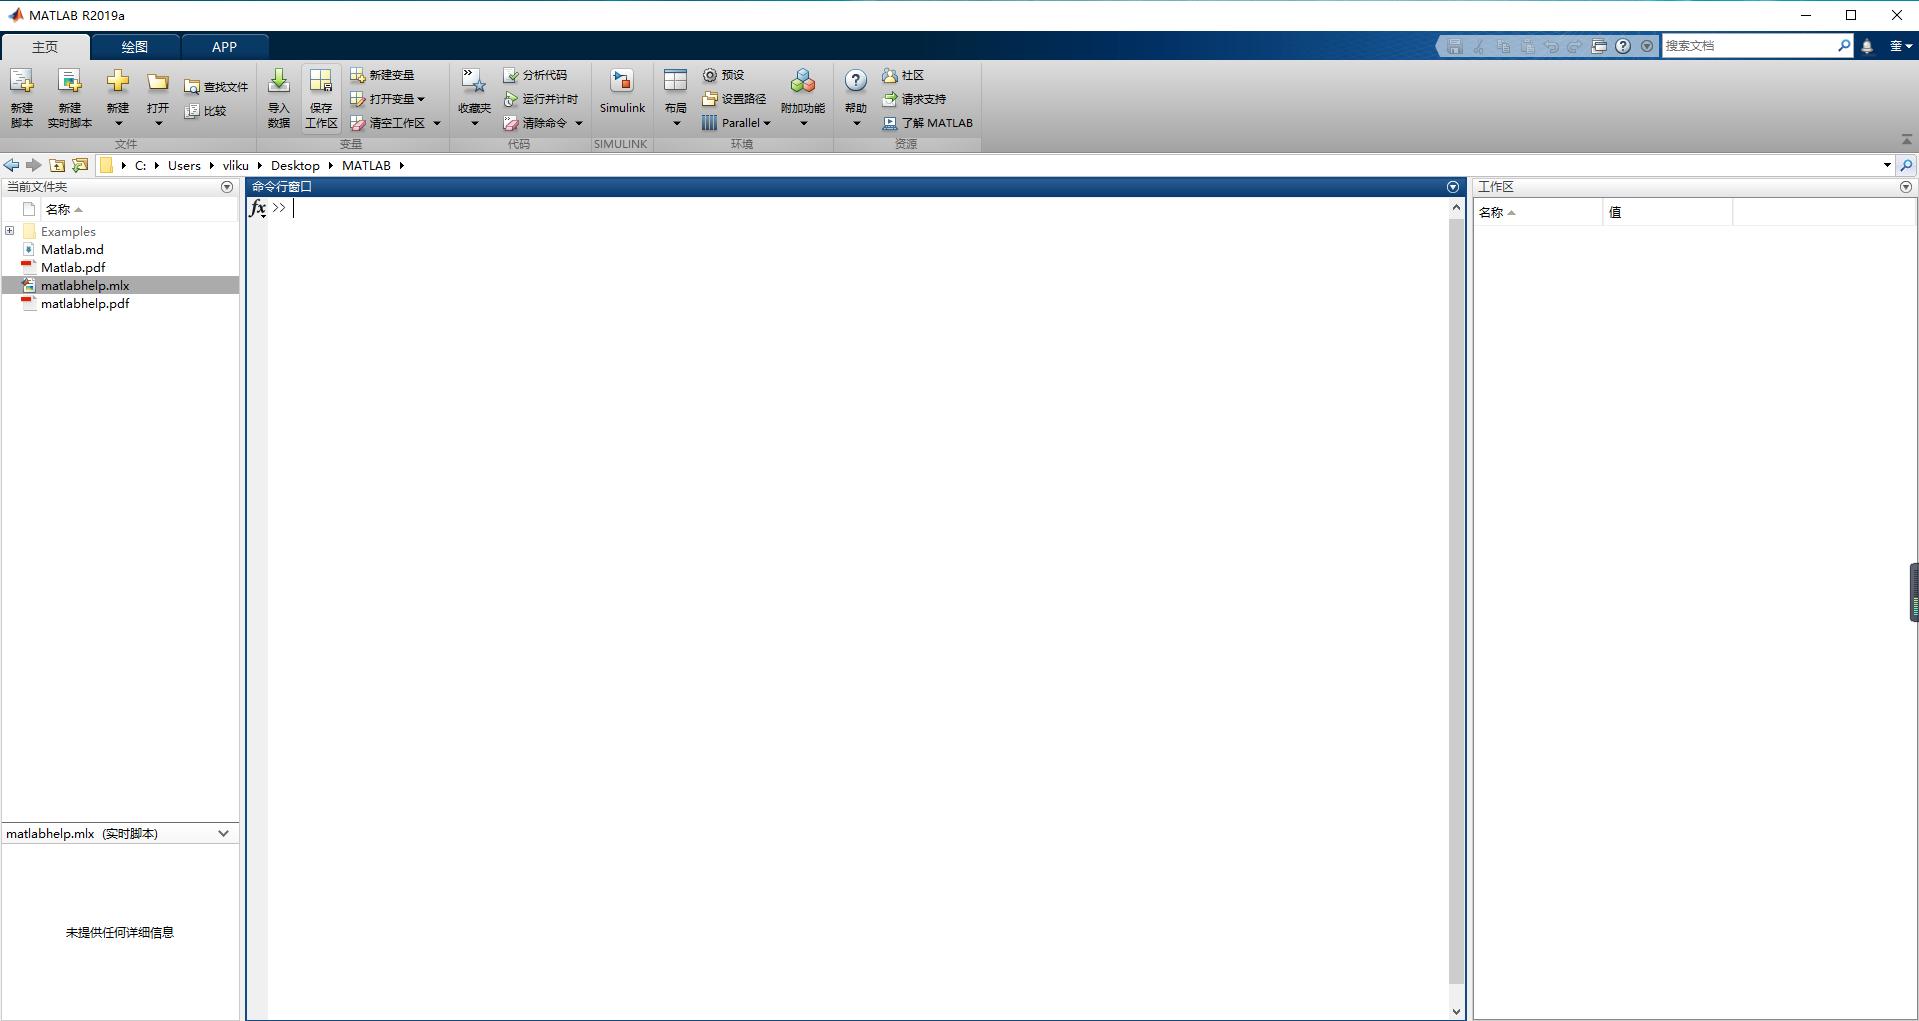This screenshot has height=1021, width=1919.
Task: Open the 查找文件 find files tool
Action: (x=216, y=87)
